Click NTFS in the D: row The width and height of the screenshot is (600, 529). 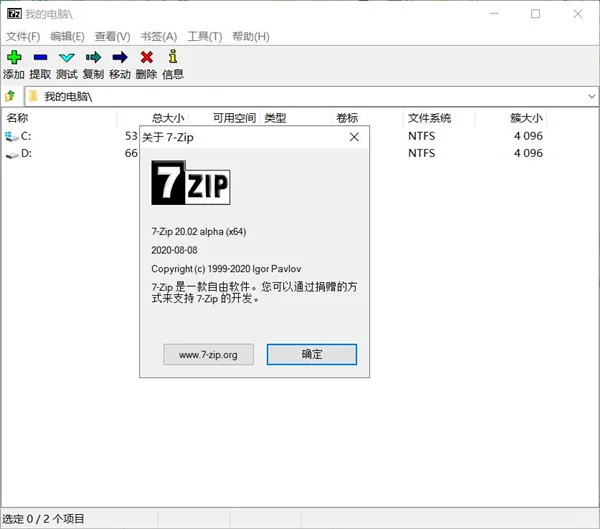pos(422,153)
